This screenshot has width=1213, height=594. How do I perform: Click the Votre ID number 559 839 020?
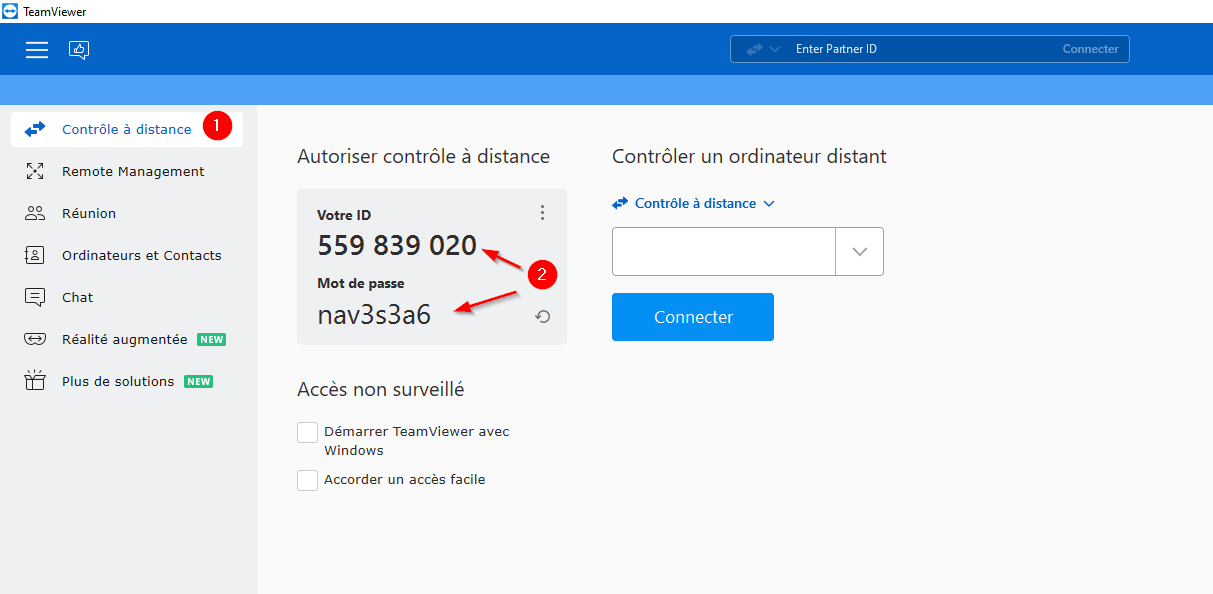click(397, 245)
